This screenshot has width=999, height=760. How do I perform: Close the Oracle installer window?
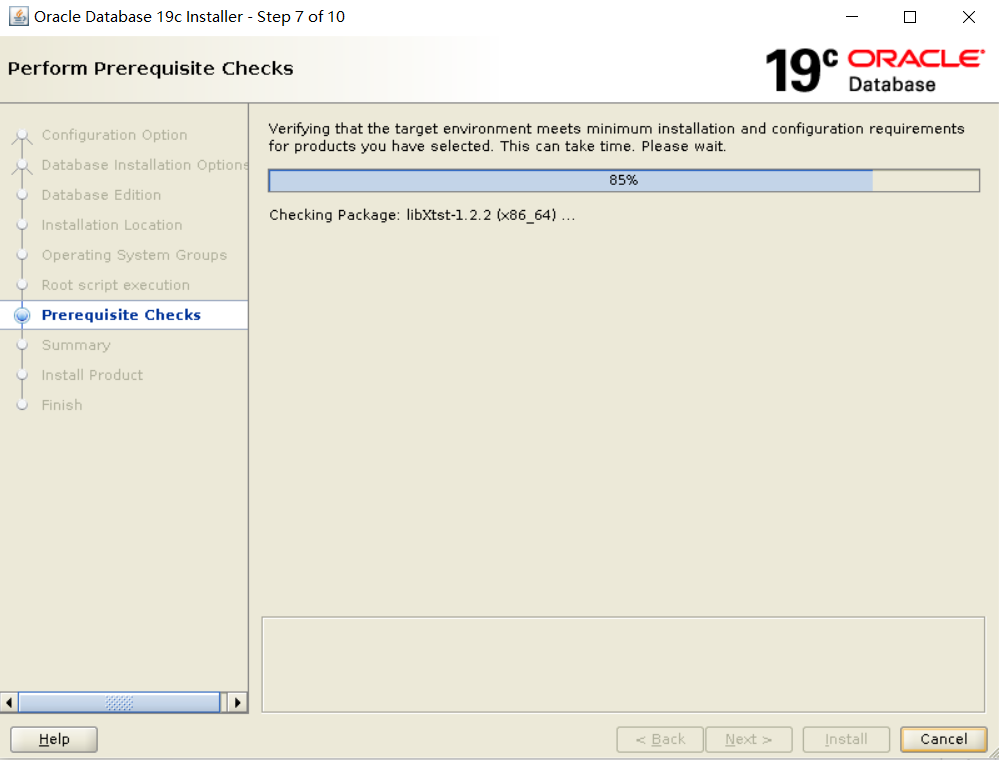(x=968, y=17)
